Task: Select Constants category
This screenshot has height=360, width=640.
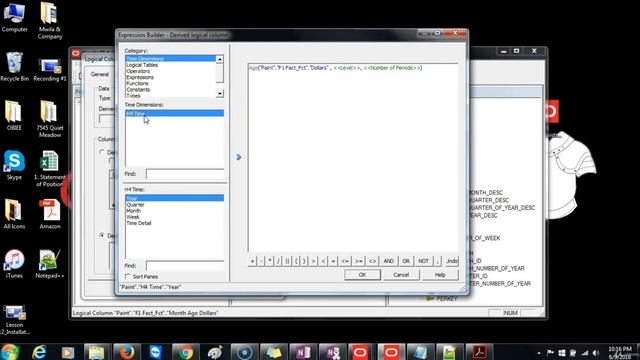Action: pos(171,89)
